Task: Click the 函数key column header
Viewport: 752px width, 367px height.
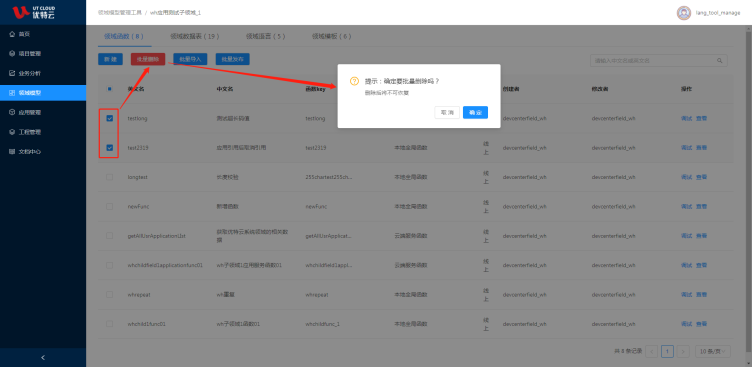Action: 316,89
